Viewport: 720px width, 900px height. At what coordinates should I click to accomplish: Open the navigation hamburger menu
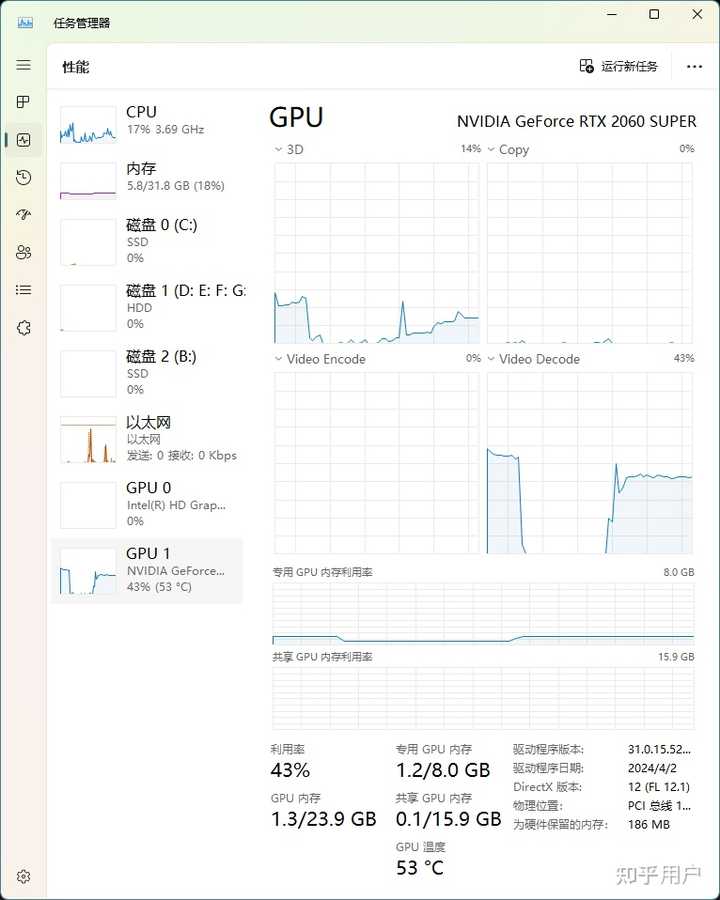click(x=23, y=65)
